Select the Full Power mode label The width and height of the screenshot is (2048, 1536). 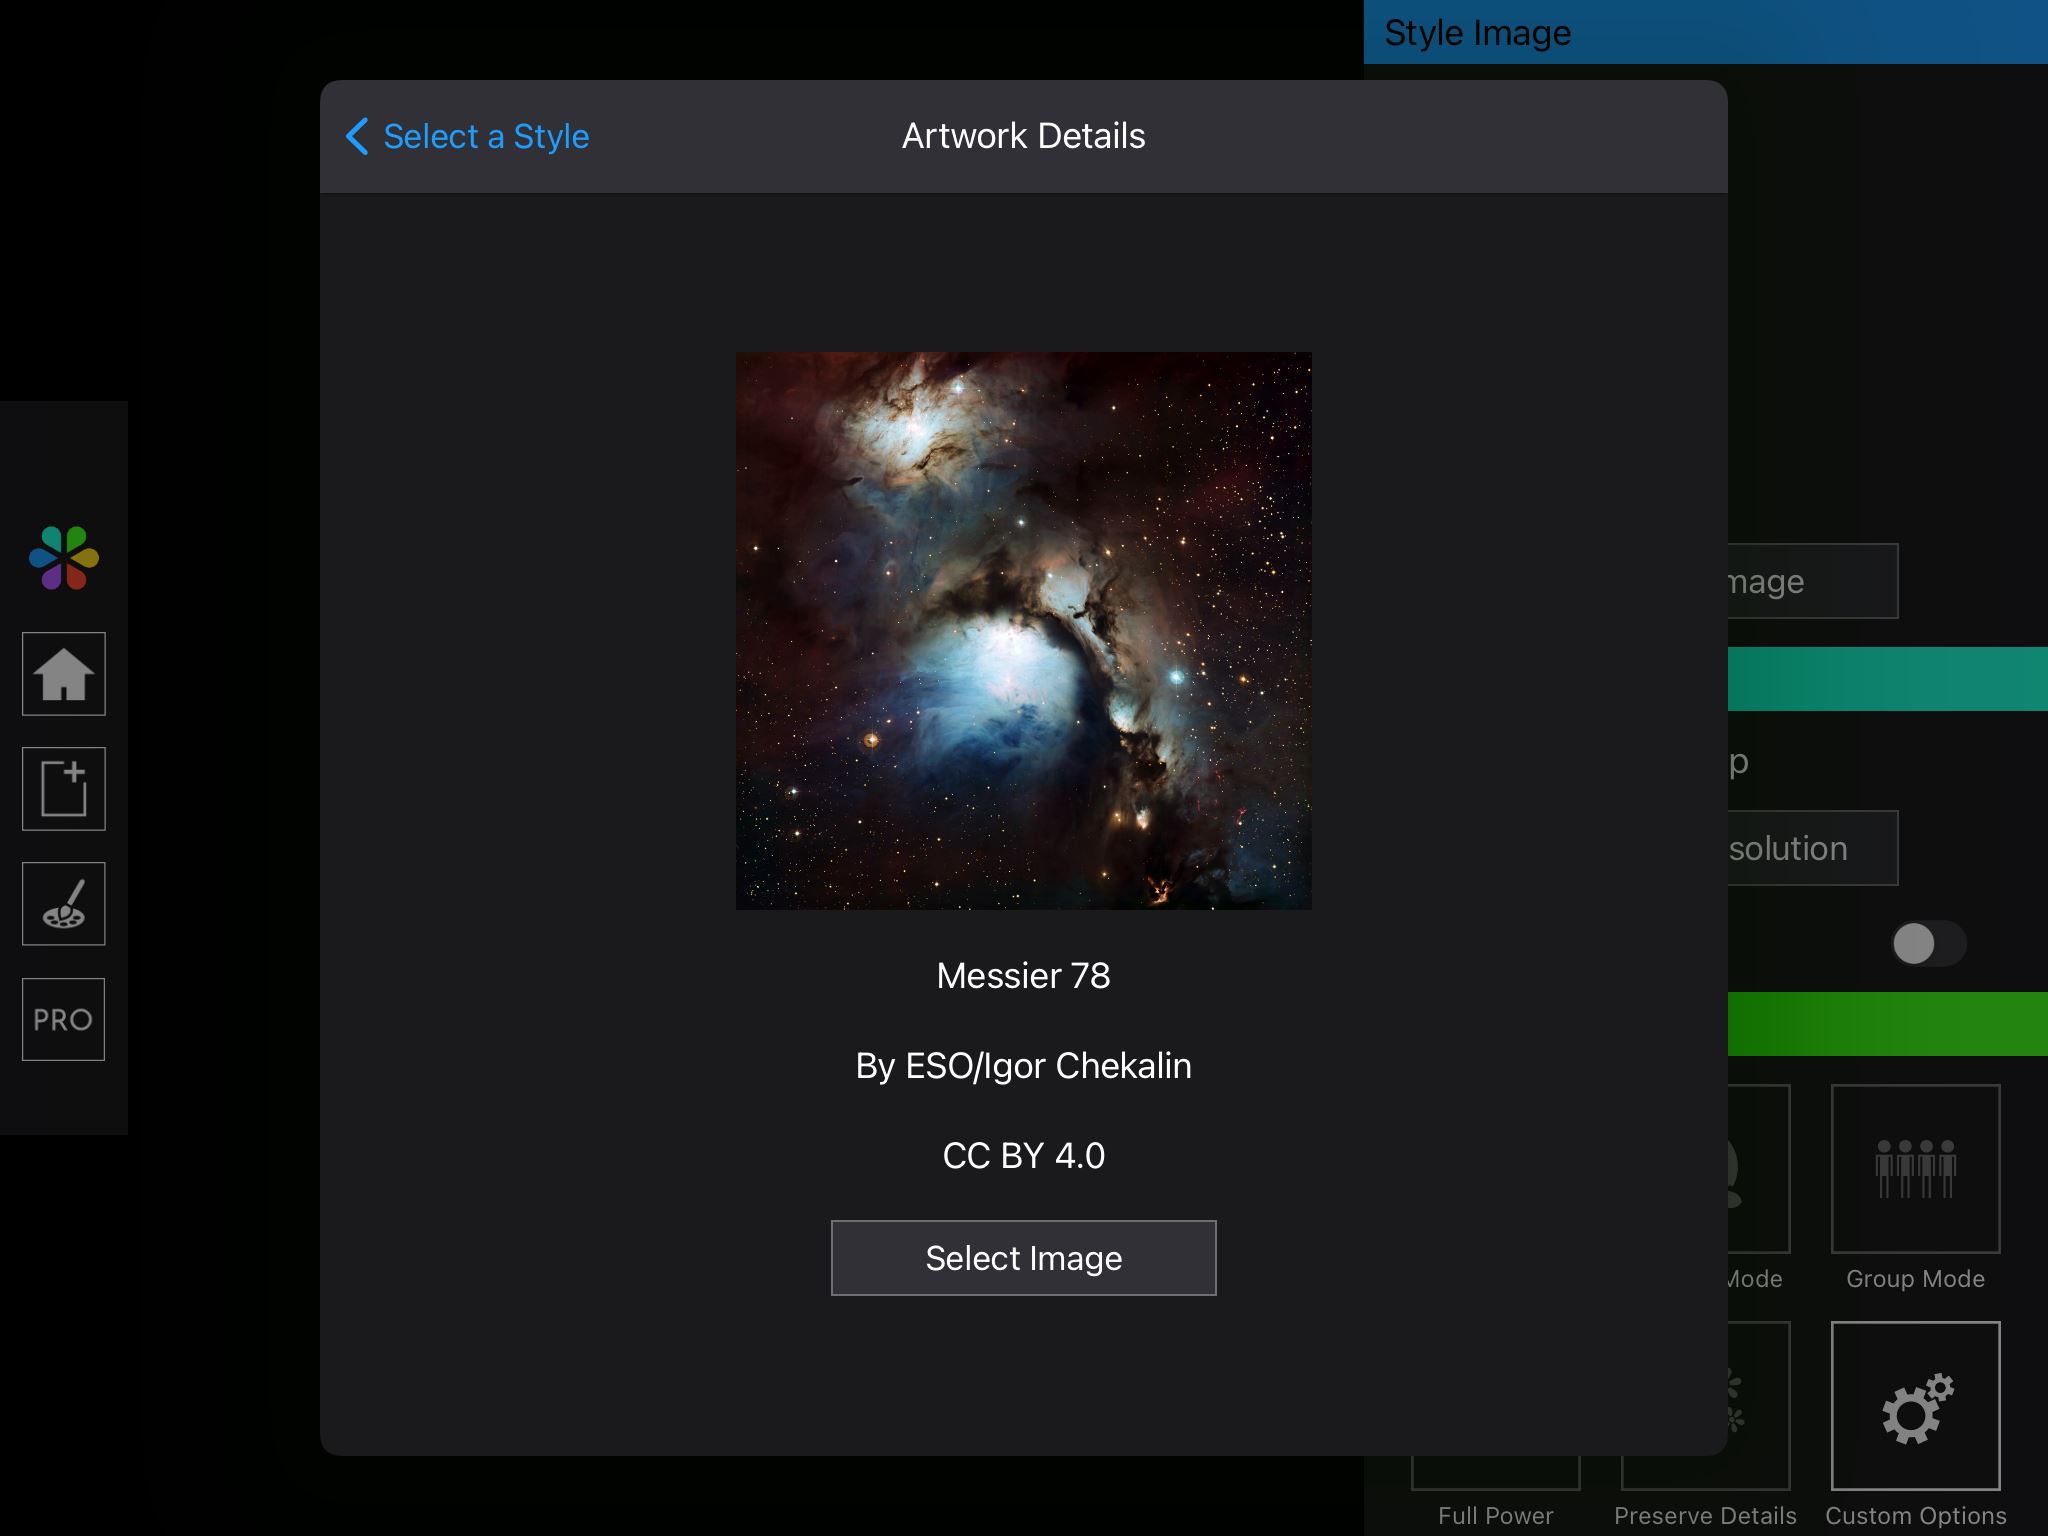click(1495, 1516)
